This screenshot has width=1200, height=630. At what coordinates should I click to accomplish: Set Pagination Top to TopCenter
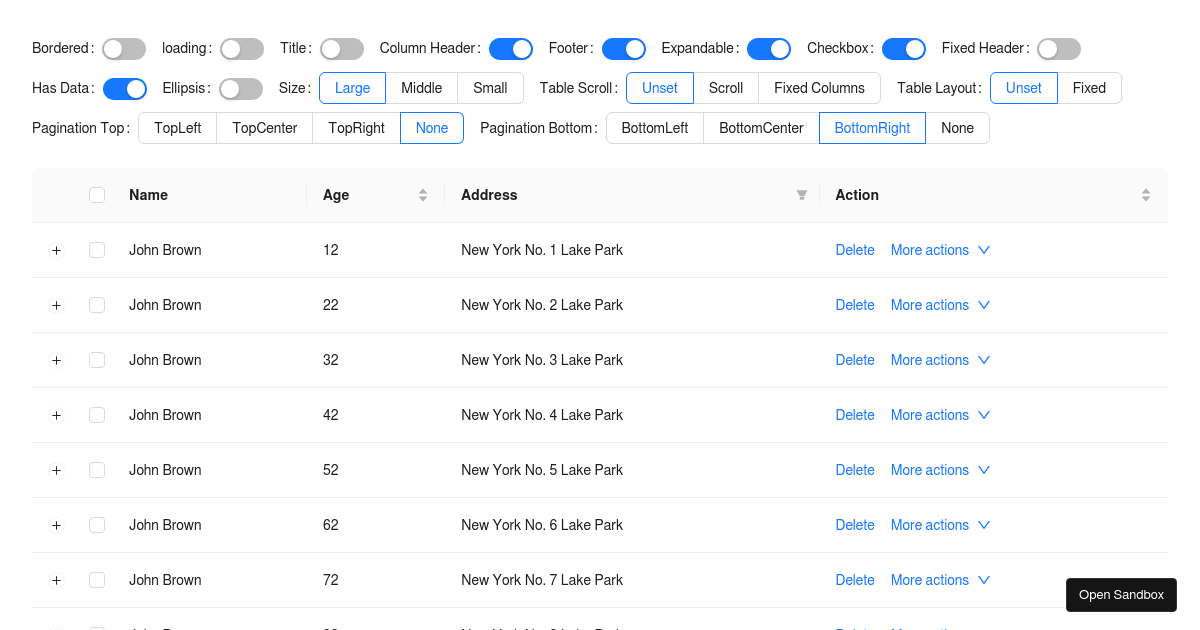point(265,128)
